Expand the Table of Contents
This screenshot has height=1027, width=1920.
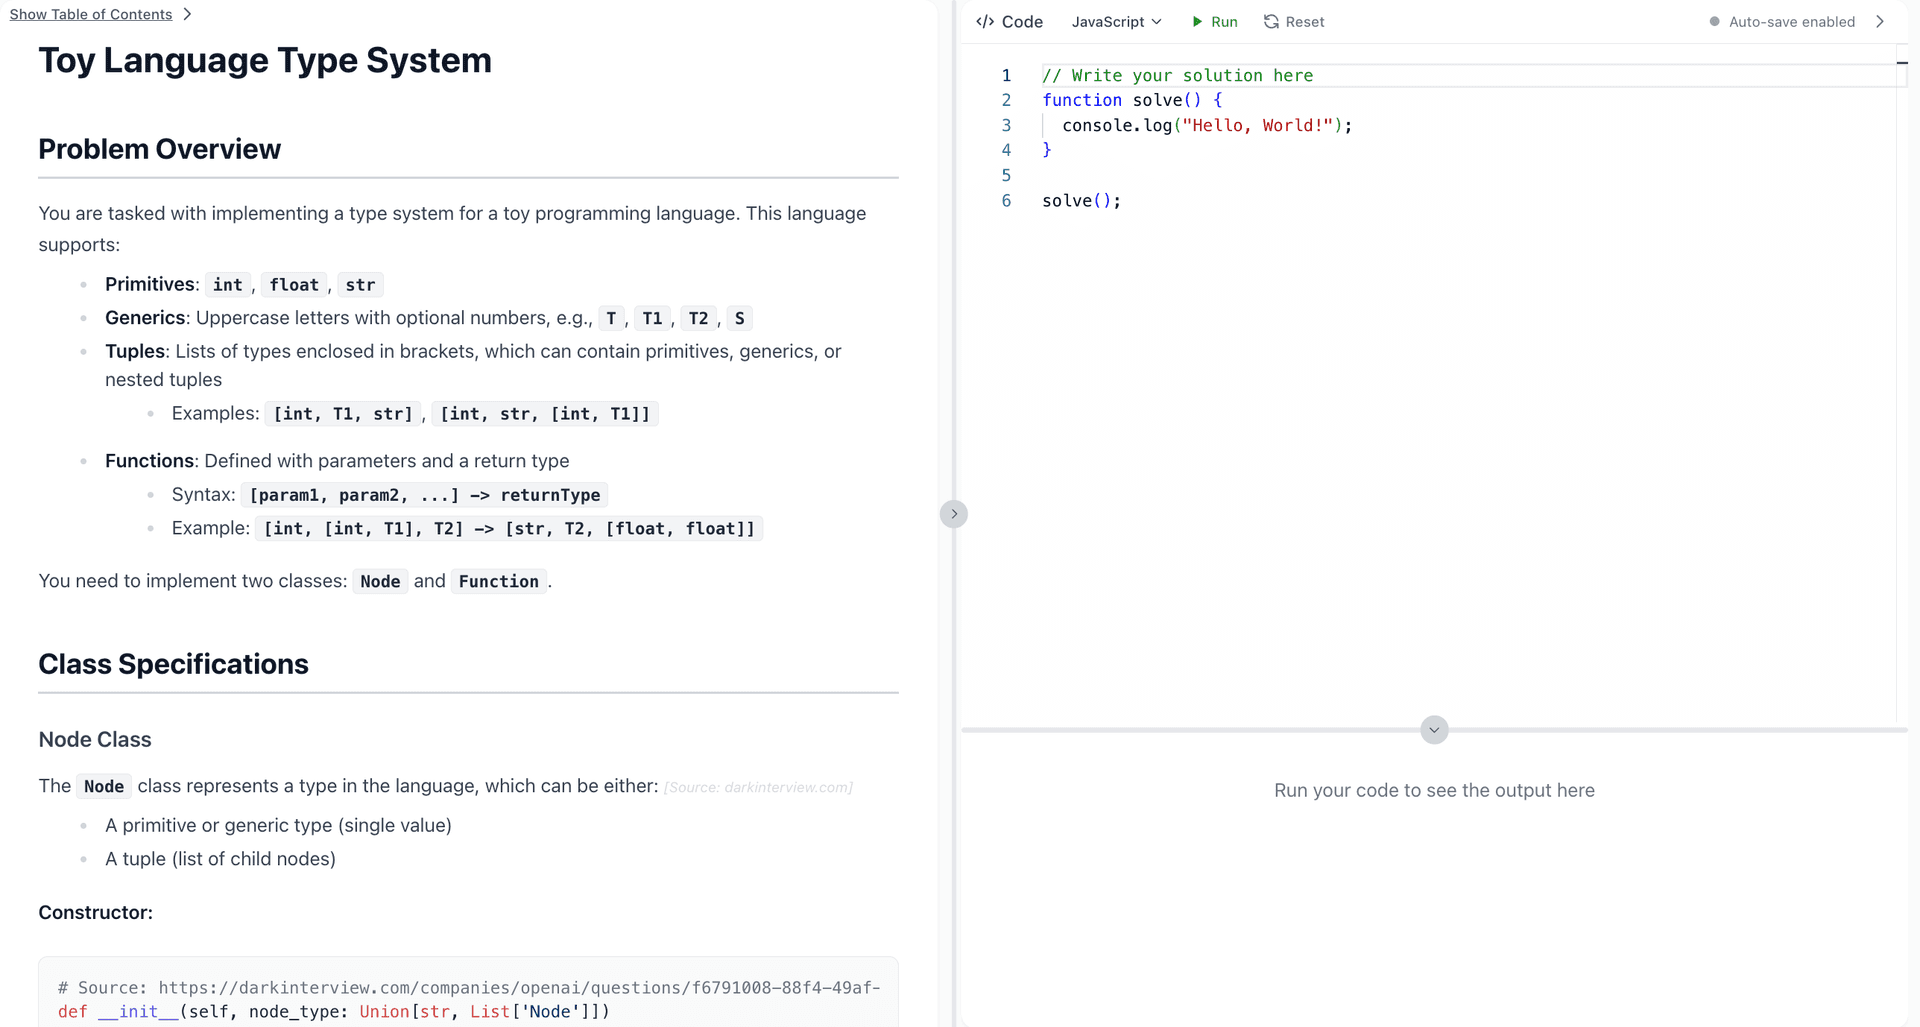91,14
